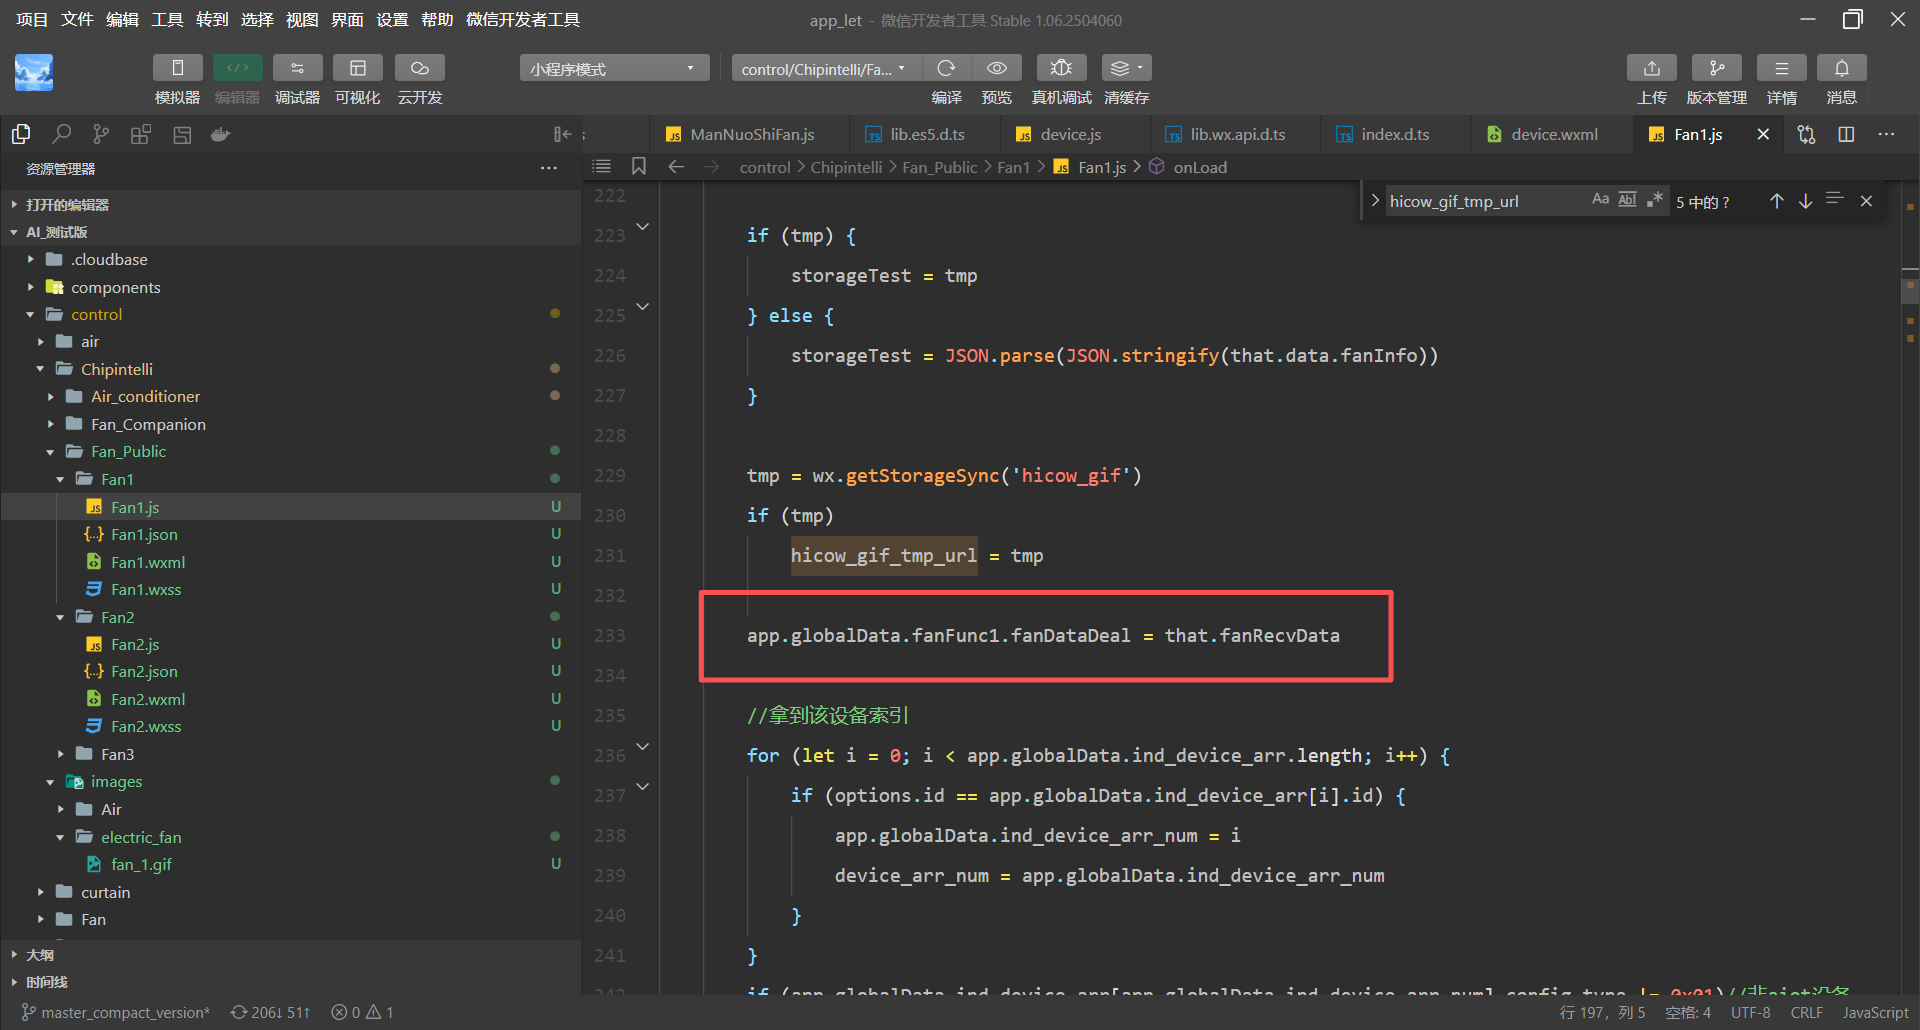Toggle regular expression search option
The width and height of the screenshot is (1920, 1030).
click(x=1654, y=200)
